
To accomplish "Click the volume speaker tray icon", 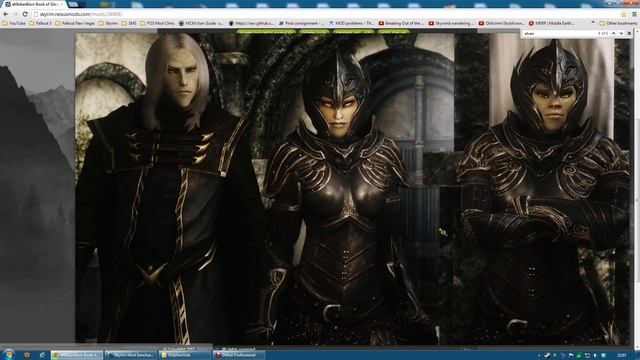I will [595, 356].
